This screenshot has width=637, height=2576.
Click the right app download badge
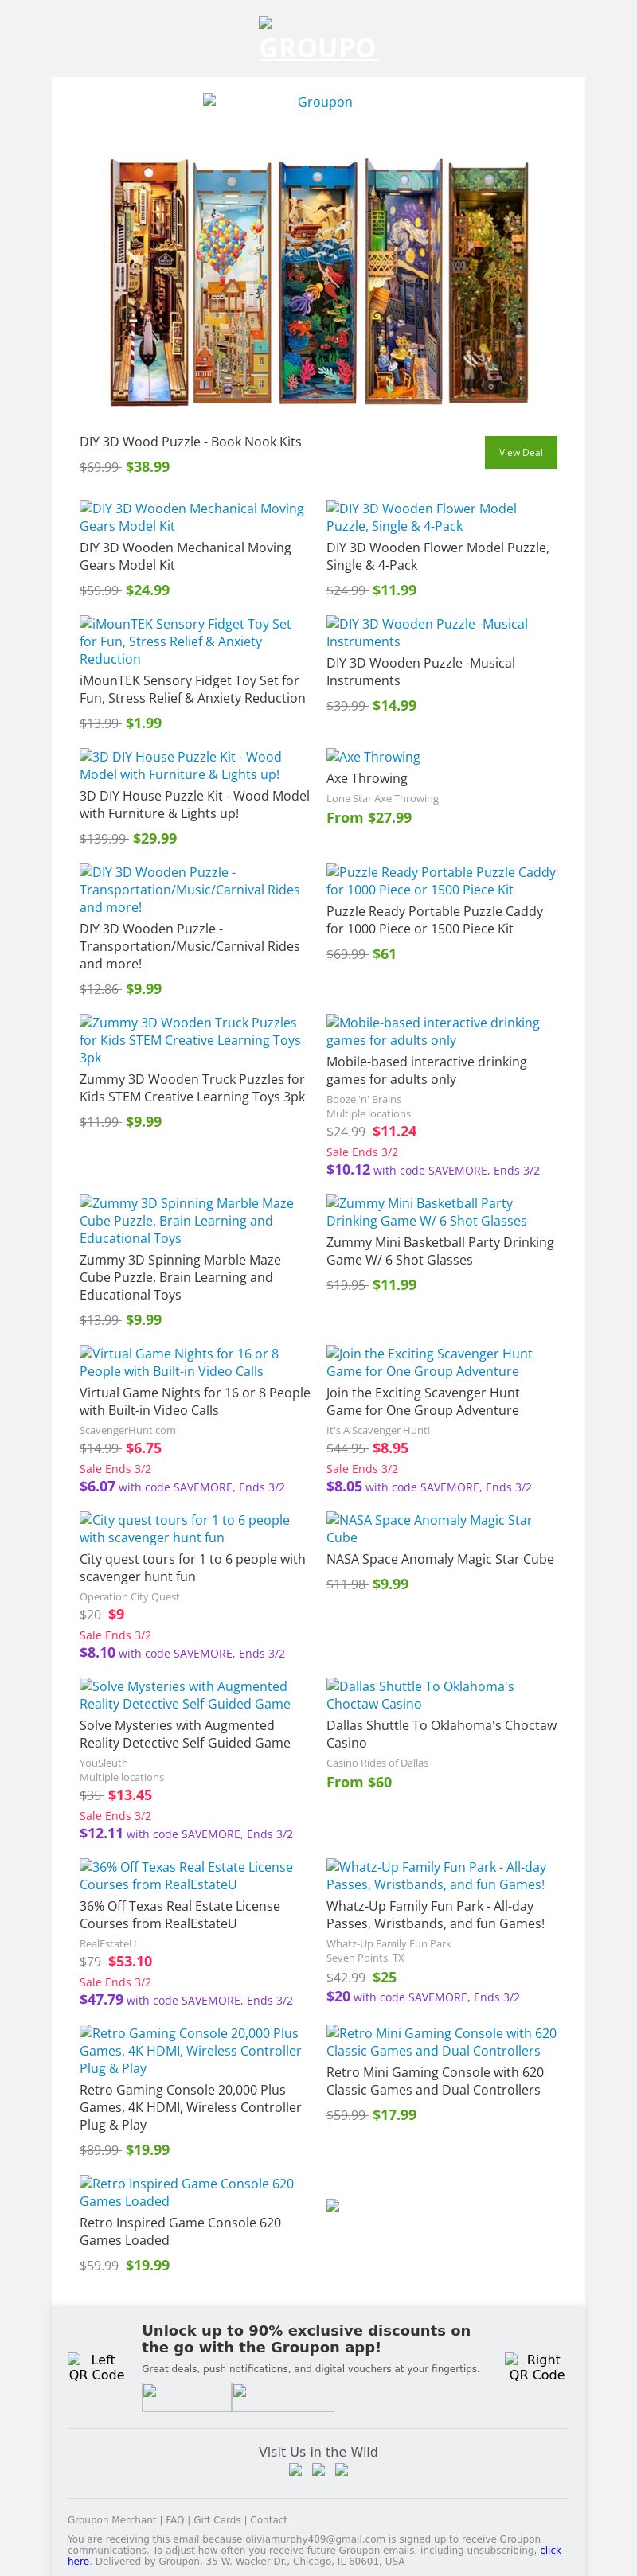(x=283, y=2397)
